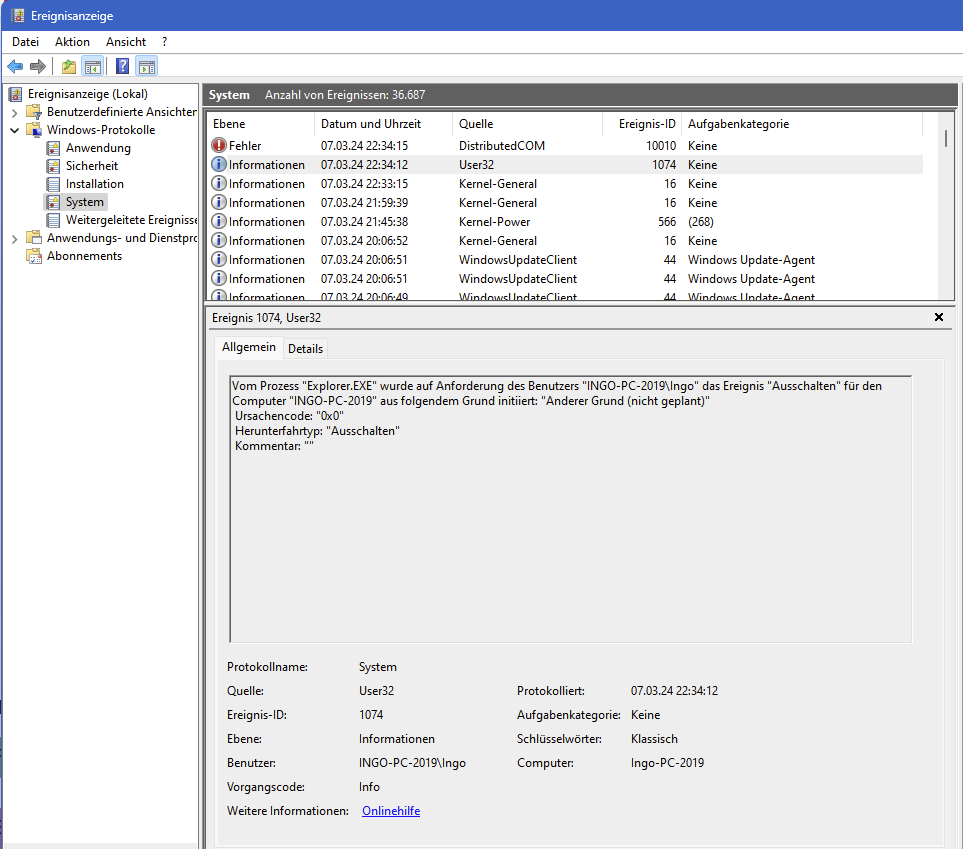This screenshot has height=849, width=963.
Task: Switch to the Details tab
Action: (305, 349)
